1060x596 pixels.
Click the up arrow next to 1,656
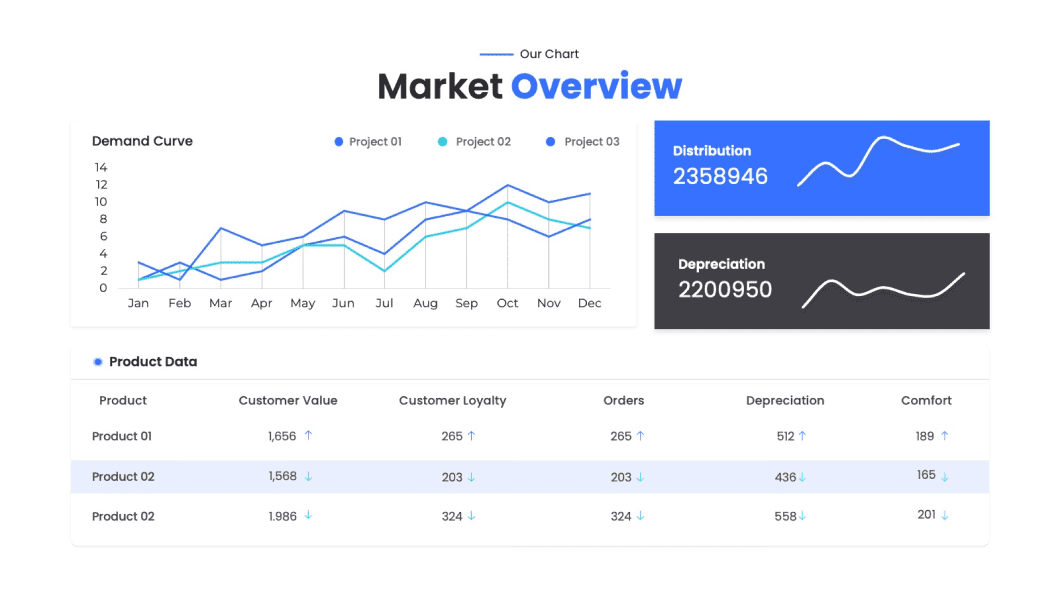[308, 436]
